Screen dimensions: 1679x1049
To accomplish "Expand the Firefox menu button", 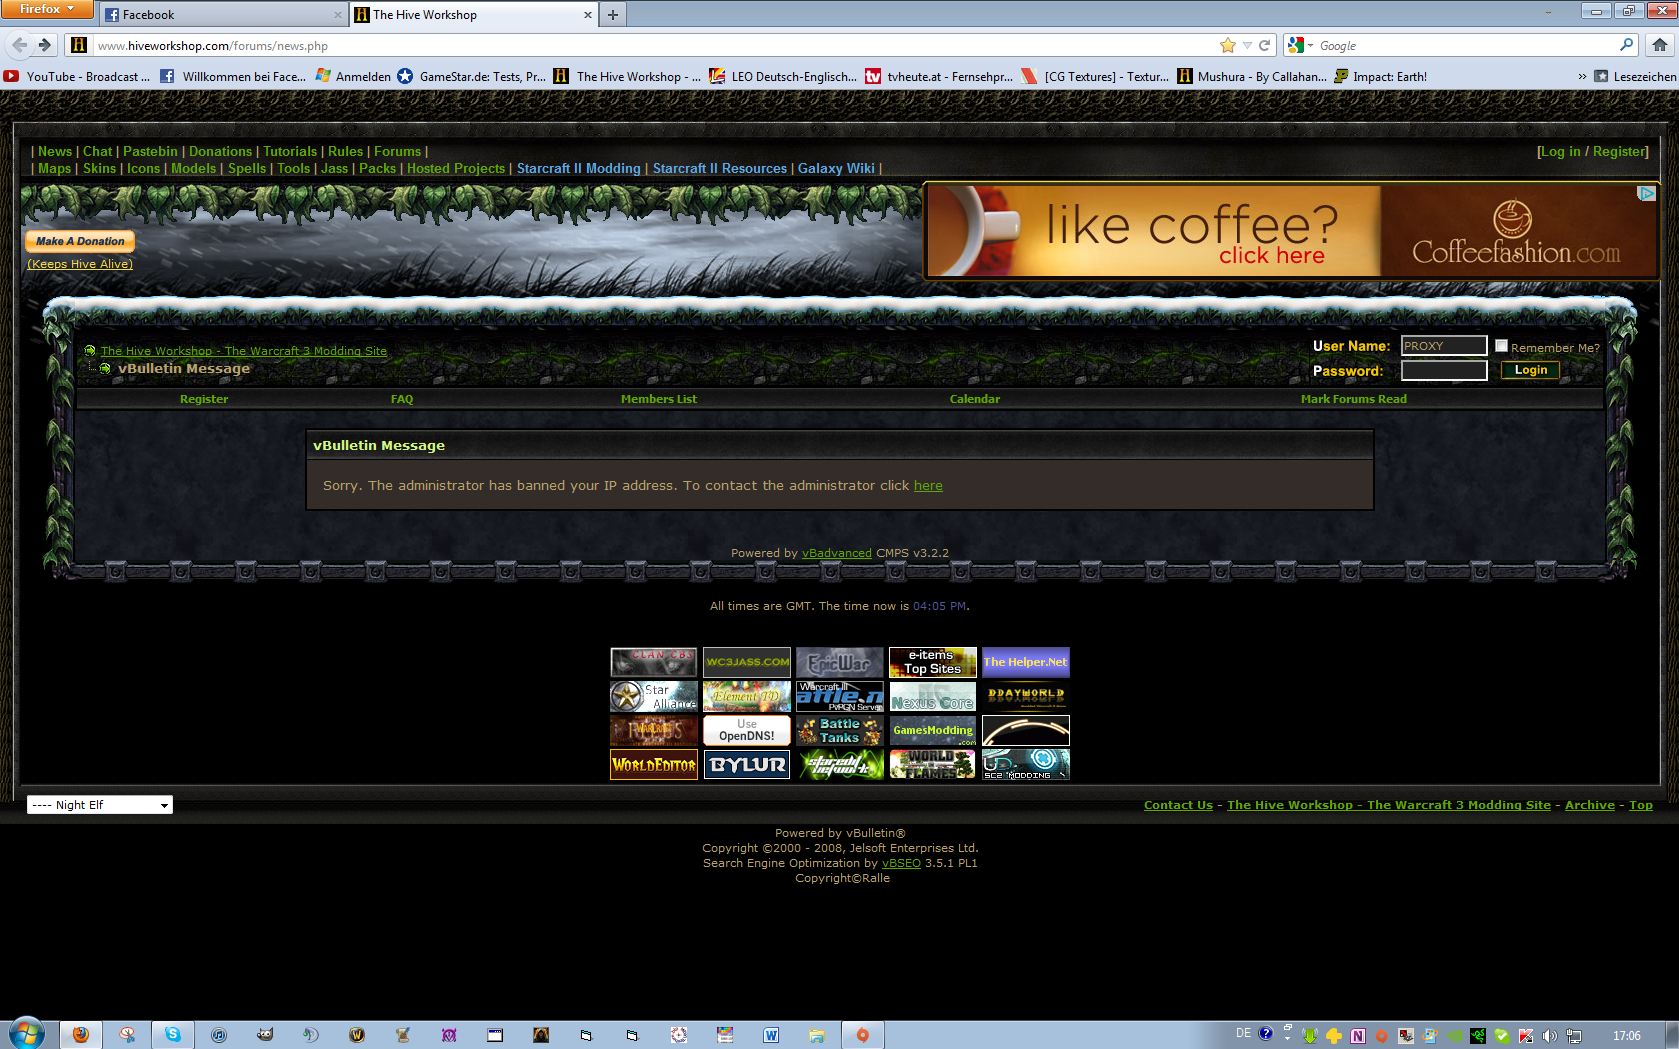I will coord(47,9).
